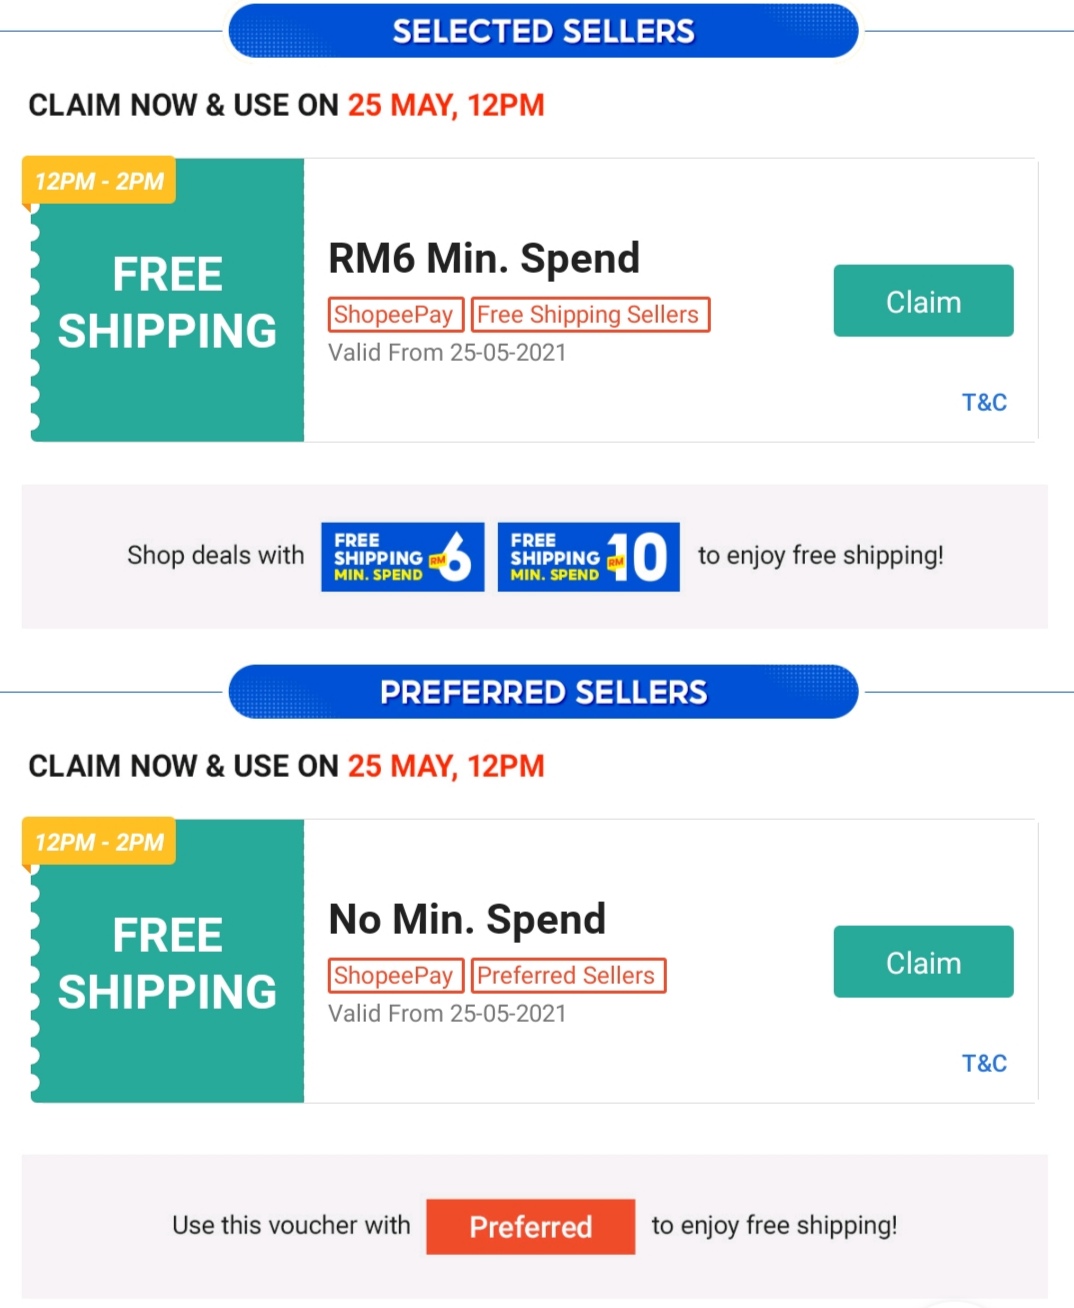This screenshot has width=1074, height=1308.
Task: Select the Free Shipping Sellers tag
Action: click(x=589, y=315)
